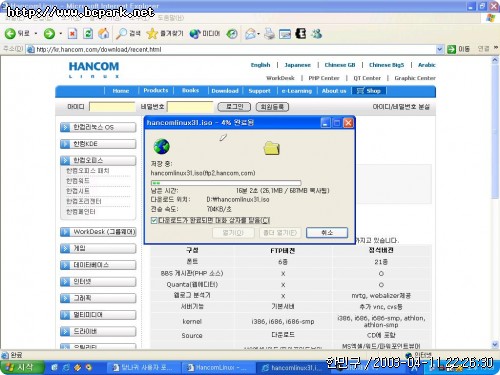This screenshot has width=500, height=375.
Task: Click the Edit page toolbar icon
Action: 285,33
